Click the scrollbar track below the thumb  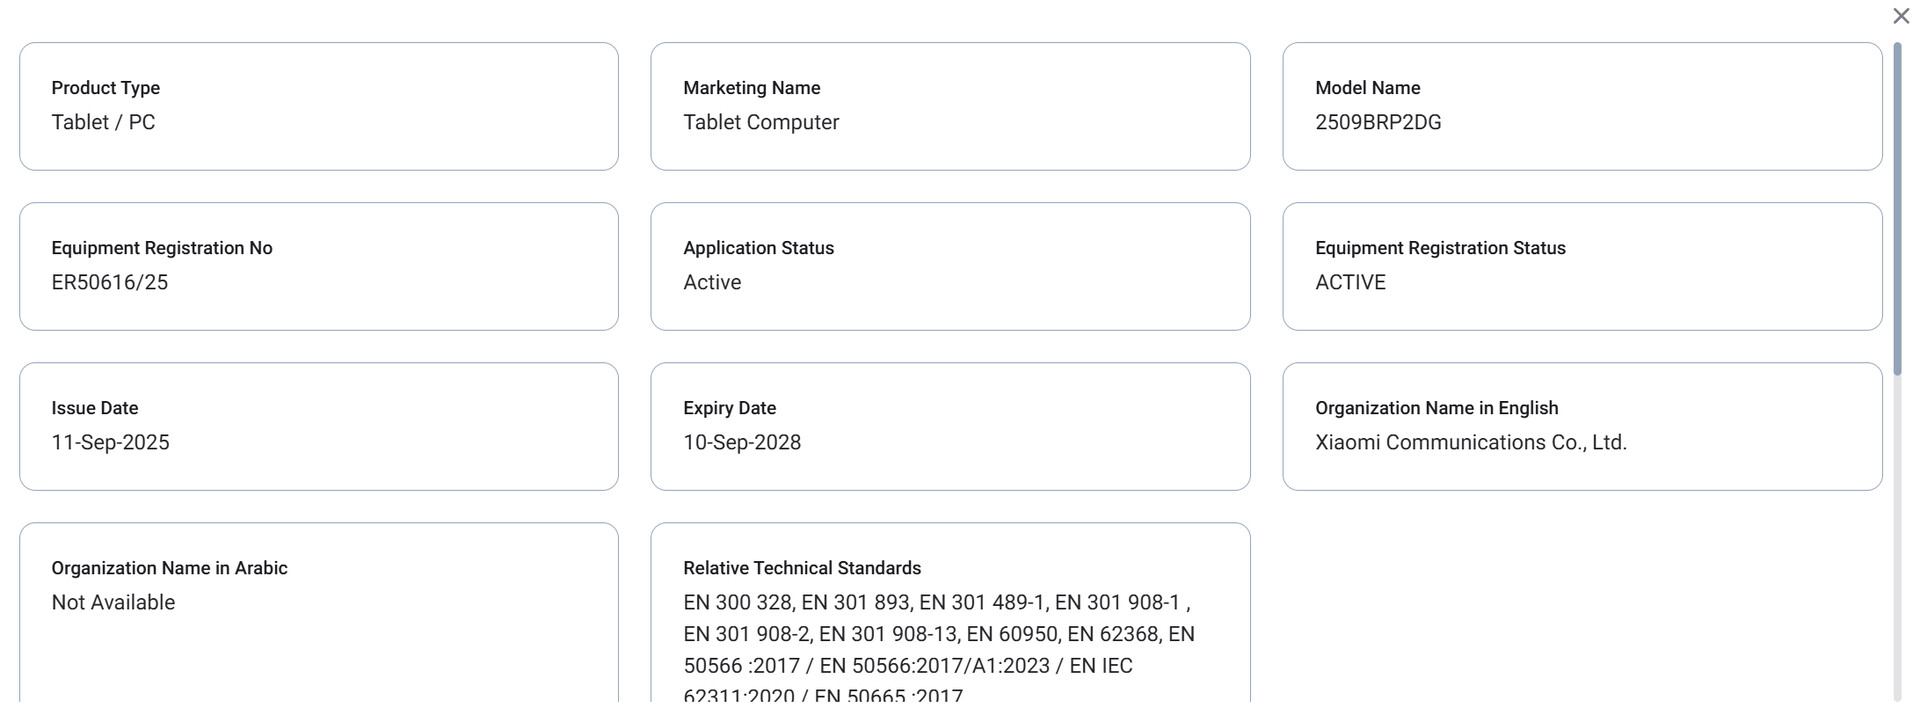click(1897, 540)
